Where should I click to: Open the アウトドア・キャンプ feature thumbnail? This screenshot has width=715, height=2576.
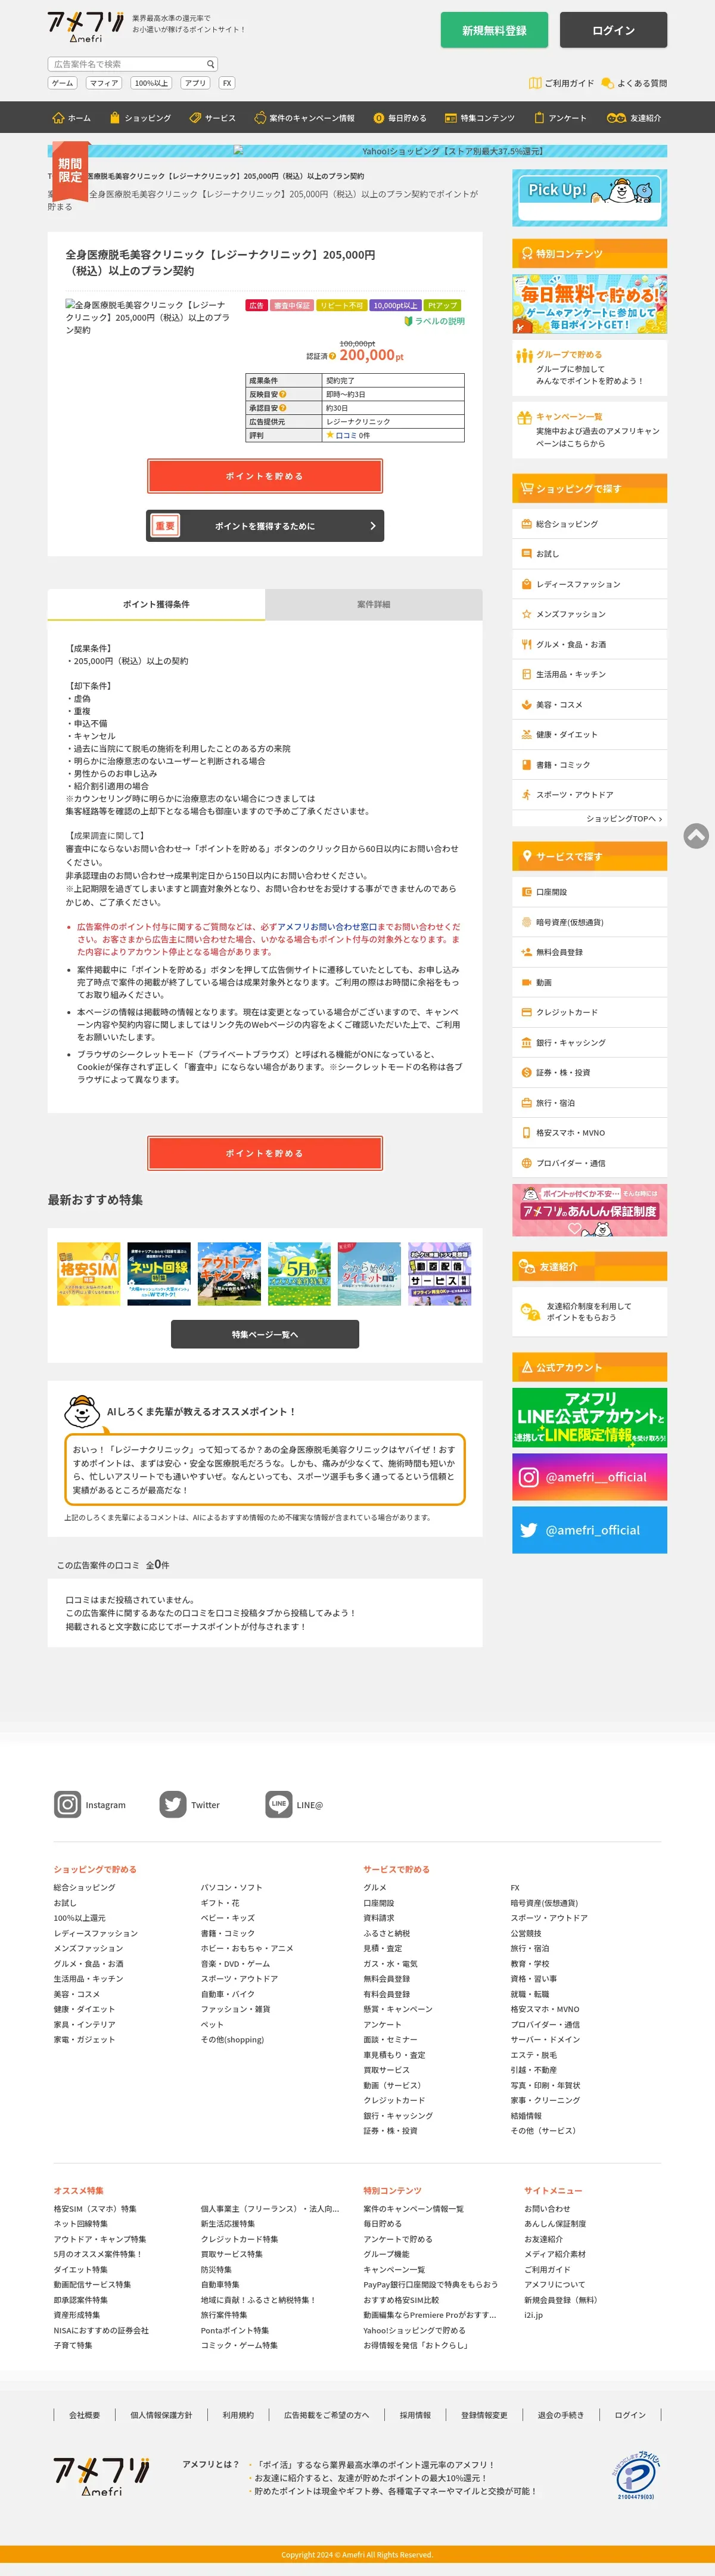point(229,1273)
